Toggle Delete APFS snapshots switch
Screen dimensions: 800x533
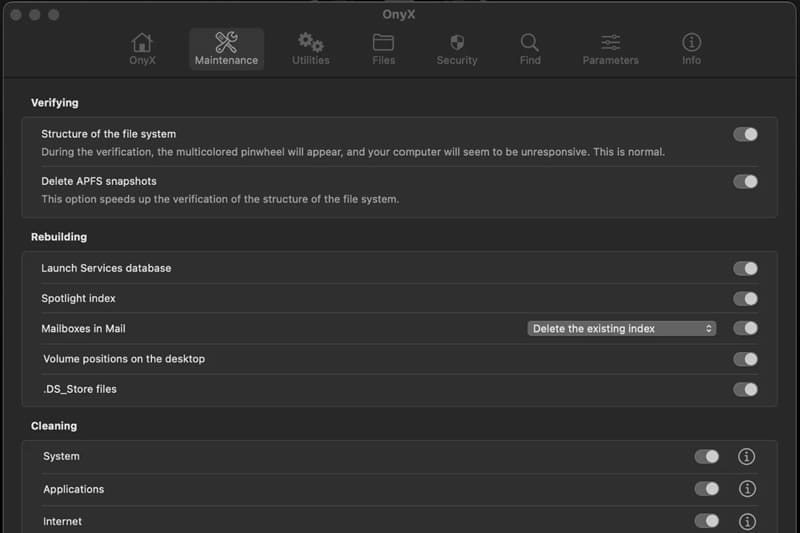coord(745,182)
